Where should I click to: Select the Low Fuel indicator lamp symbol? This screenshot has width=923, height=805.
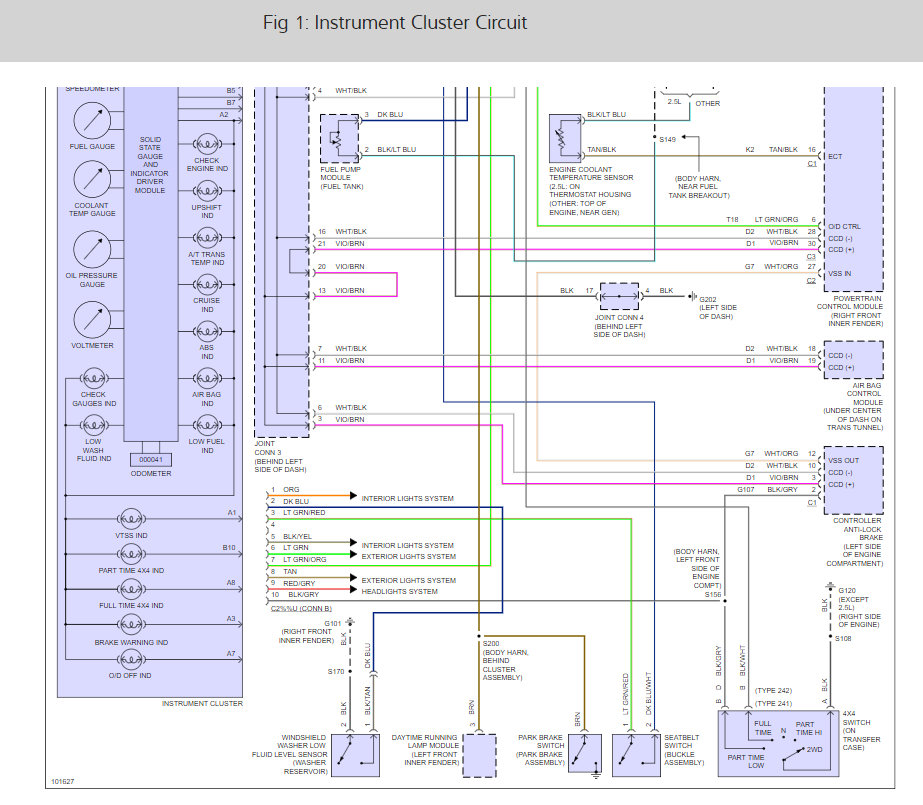coord(207,425)
